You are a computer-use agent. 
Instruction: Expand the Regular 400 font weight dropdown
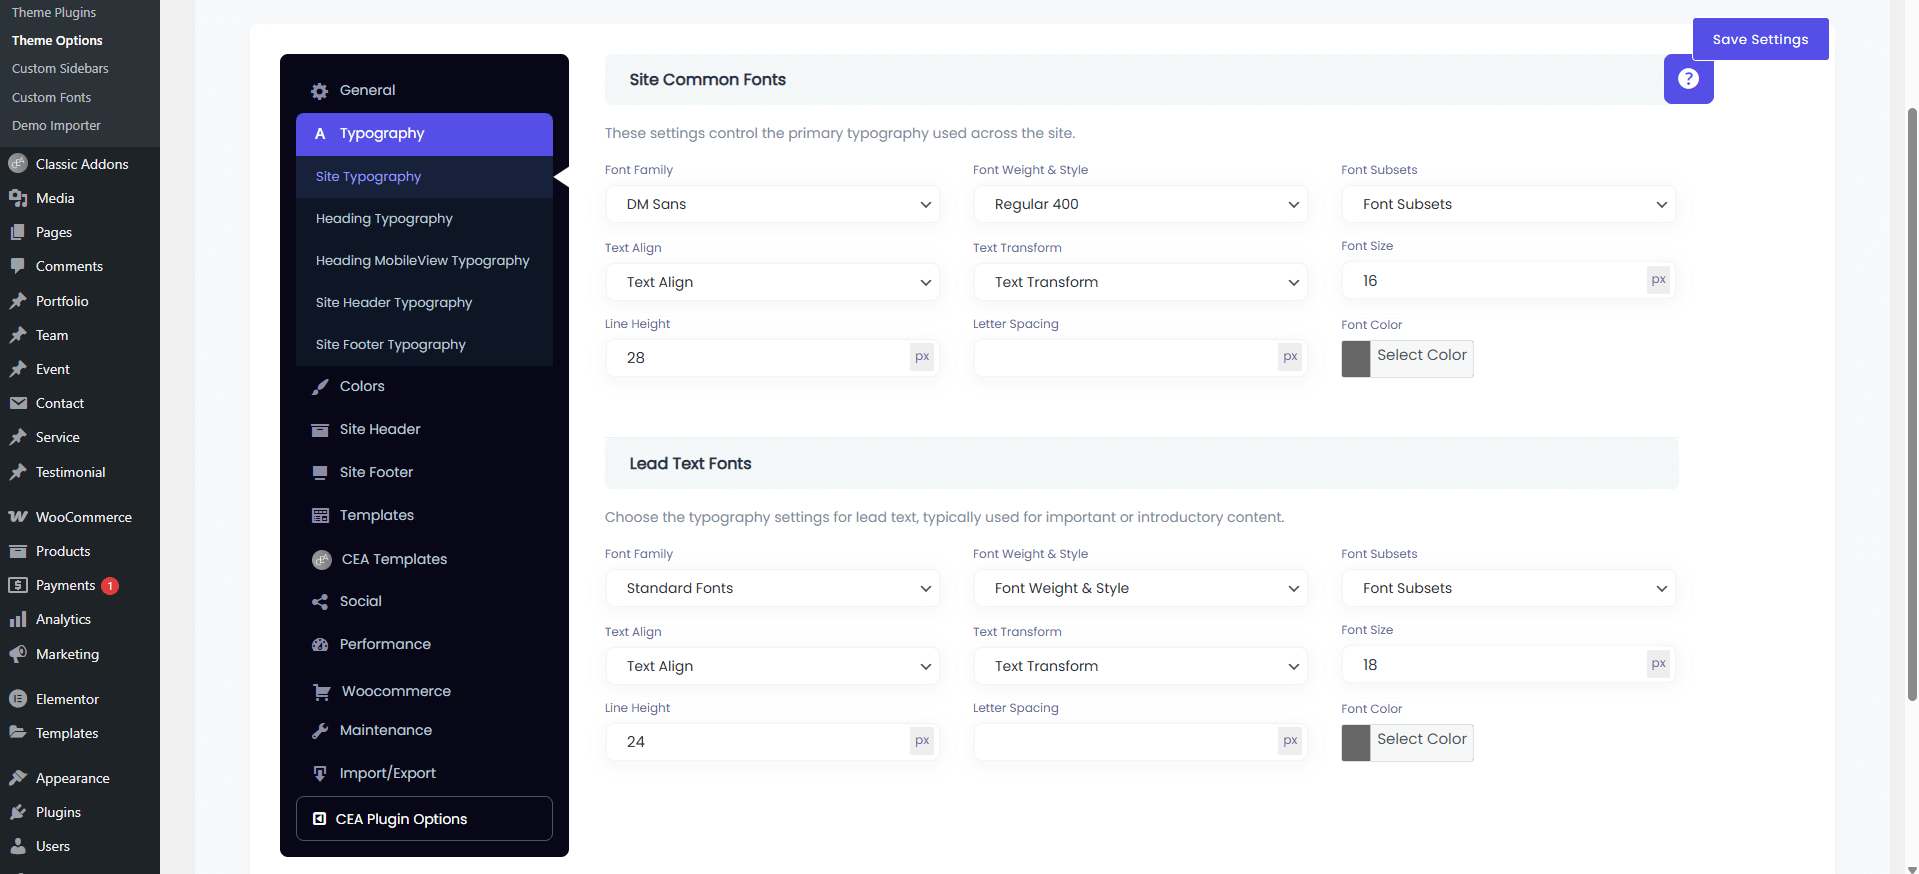pyautogui.click(x=1140, y=204)
